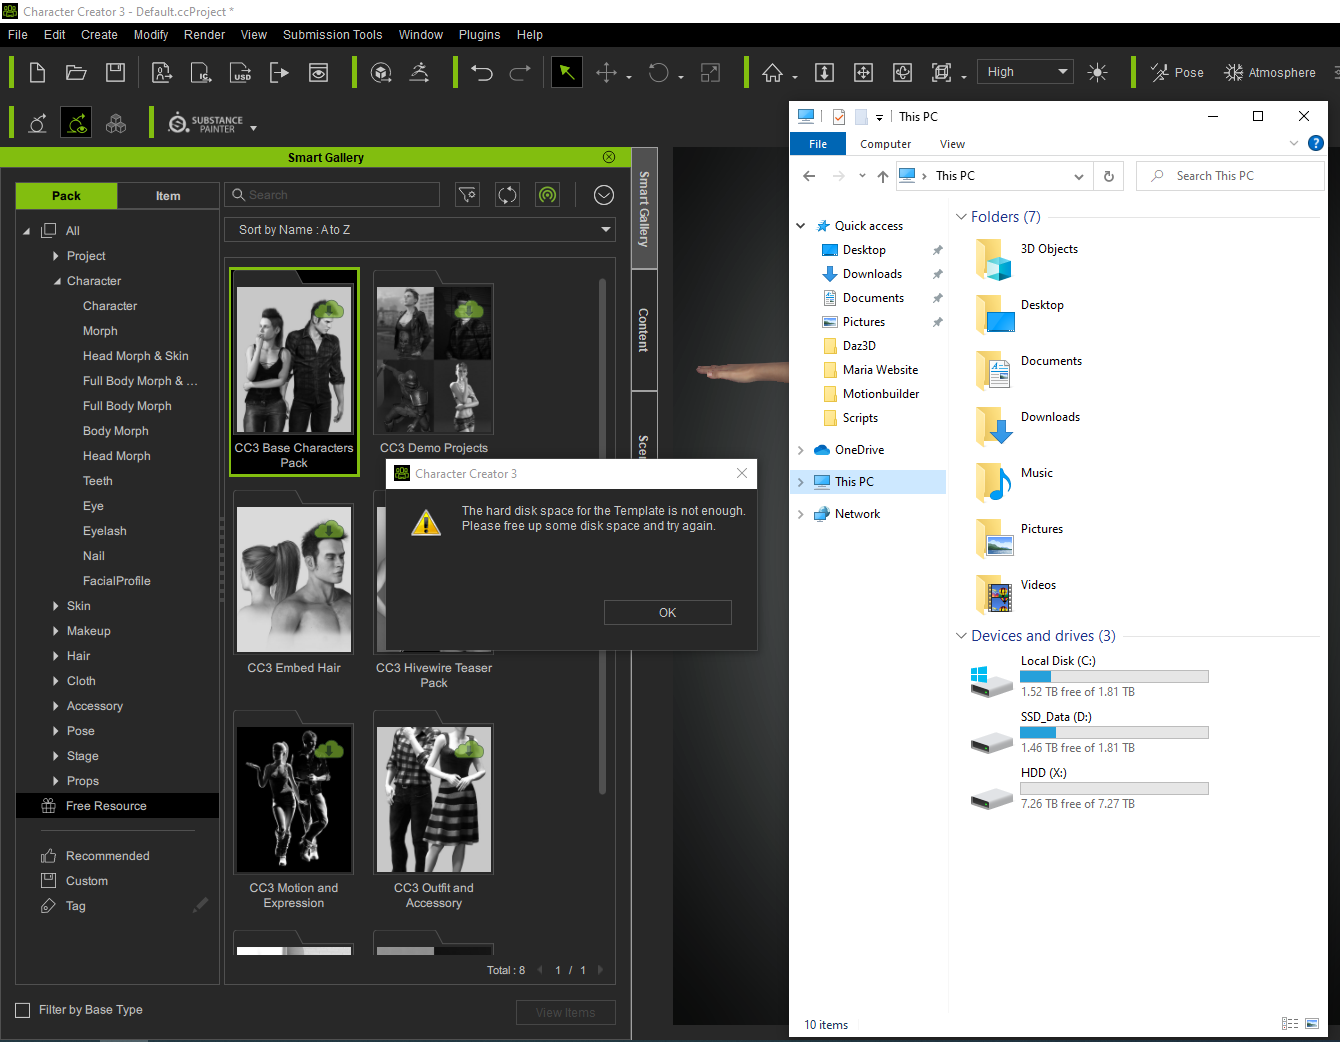Click the Smart Gallery refresh icon
The height and width of the screenshot is (1042, 1340).
point(508,195)
